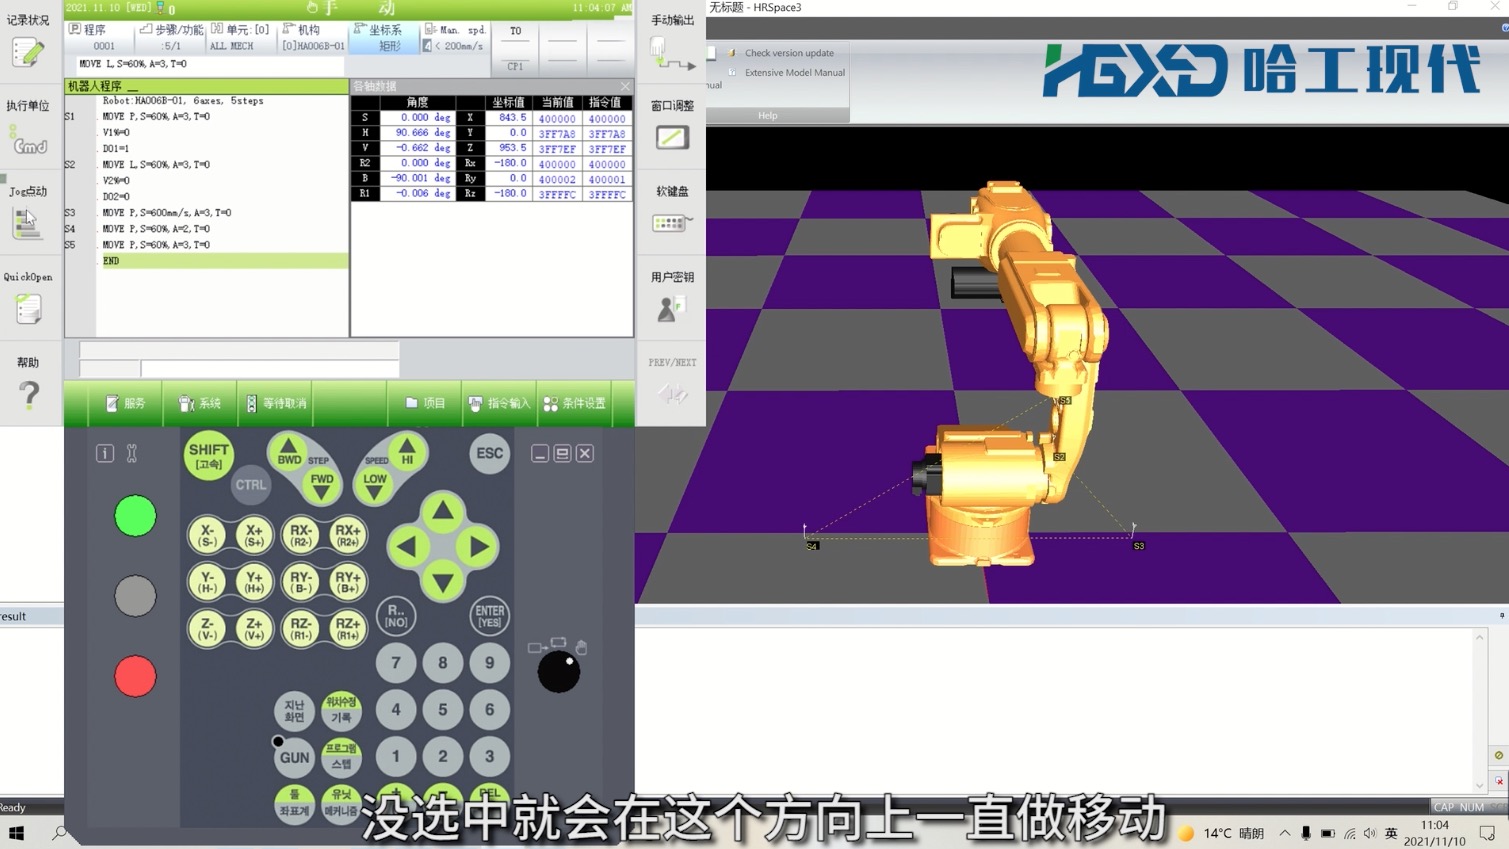The width and height of the screenshot is (1509, 849).
Task: Open the 记录状况 record status icon
Action: click(x=28, y=52)
